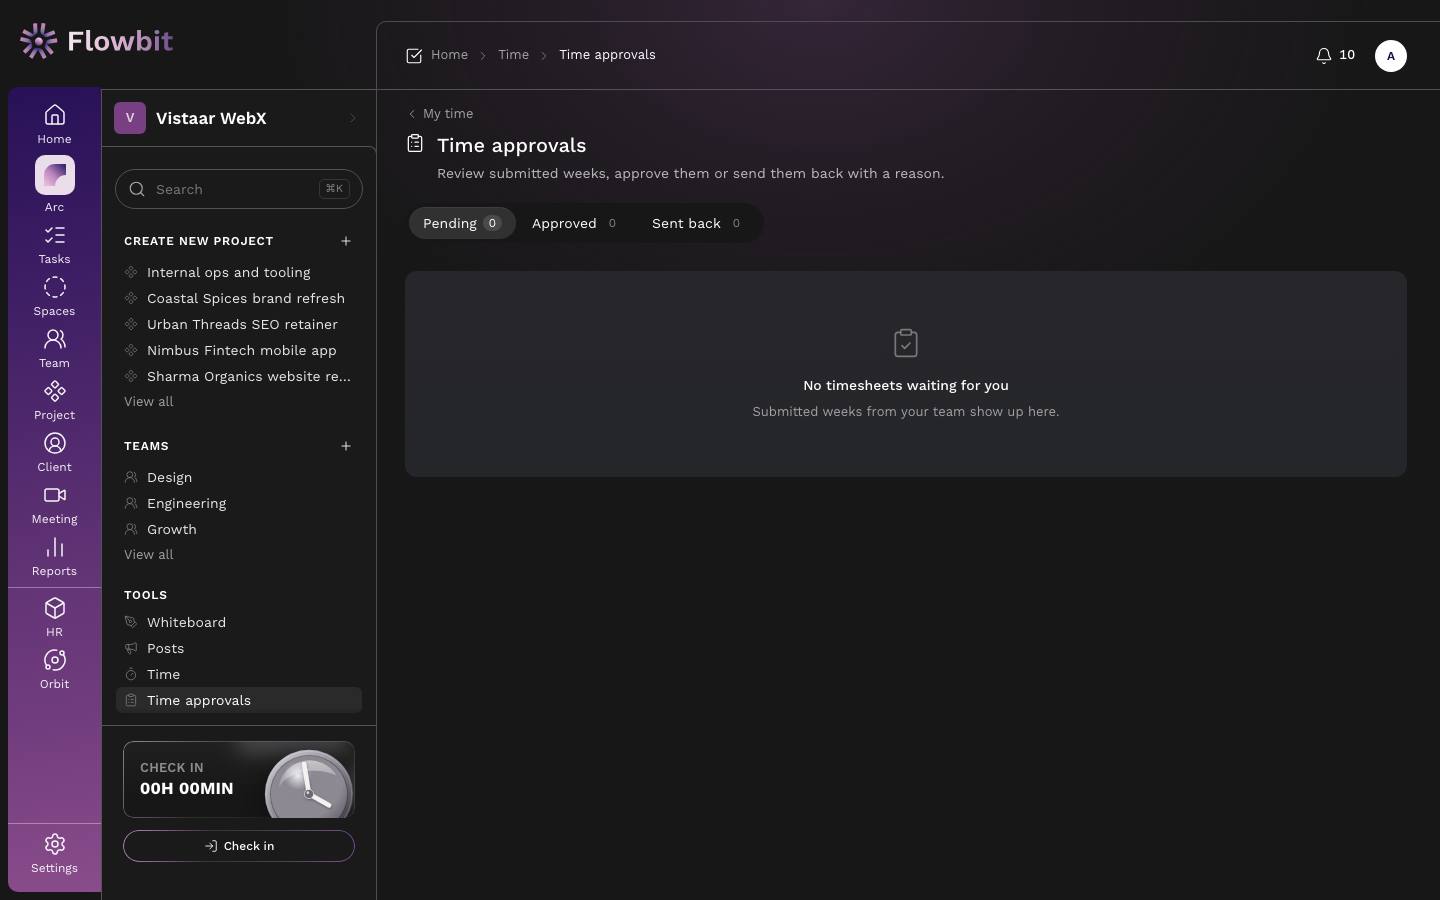This screenshot has width=1440, height=900.
Task: Open notifications bell showing 10
Action: click(1335, 55)
